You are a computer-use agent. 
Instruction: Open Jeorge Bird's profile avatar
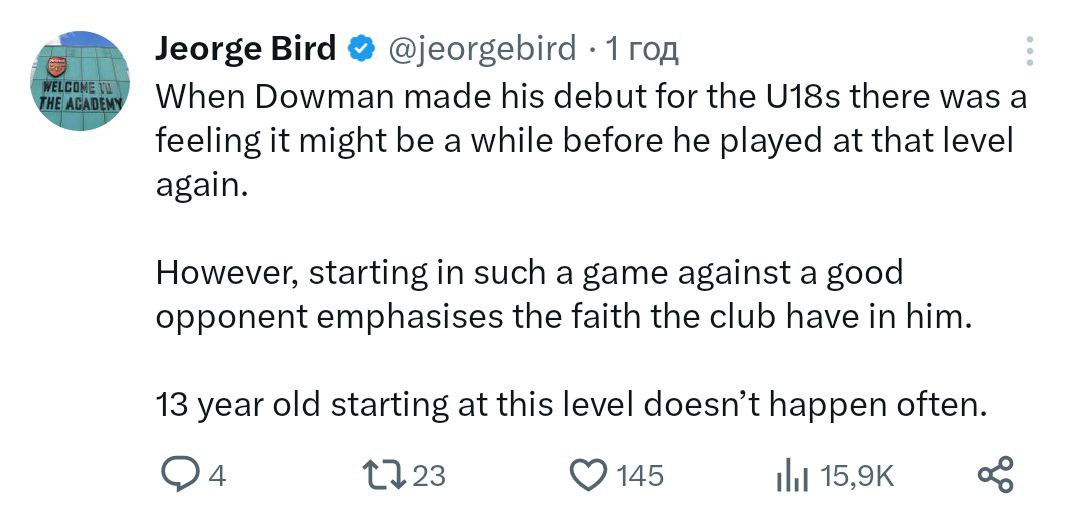(x=82, y=86)
